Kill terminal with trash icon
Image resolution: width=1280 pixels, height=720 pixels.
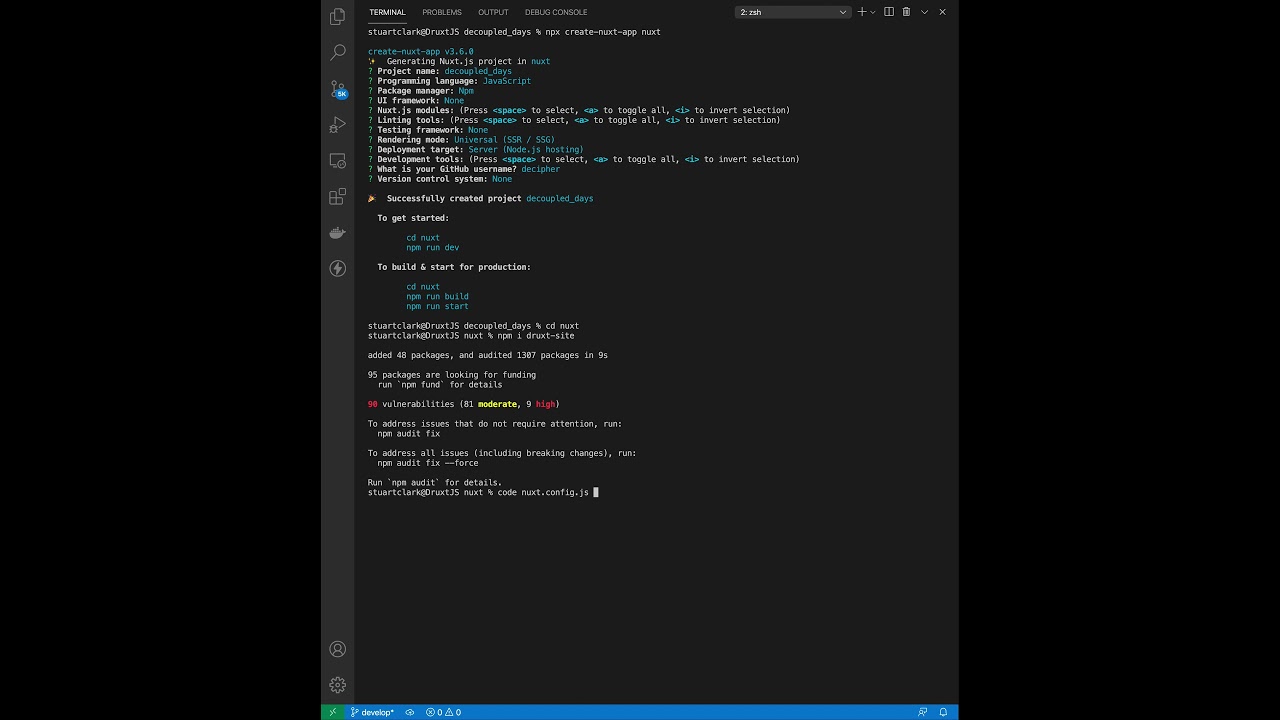(906, 12)
